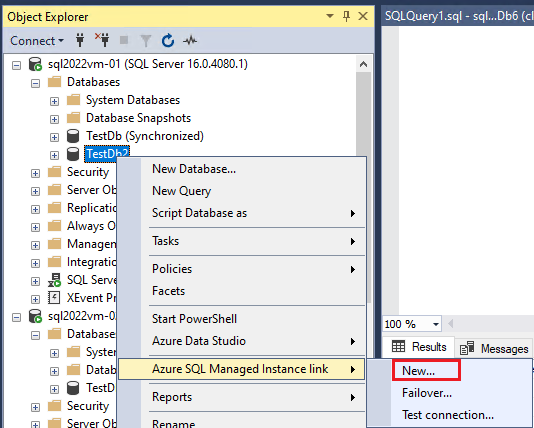Image resolution: width=534 pixels, height=428 pixels.
Task: Open Activity Monitor pulse icon
Action: coord(190,41)
